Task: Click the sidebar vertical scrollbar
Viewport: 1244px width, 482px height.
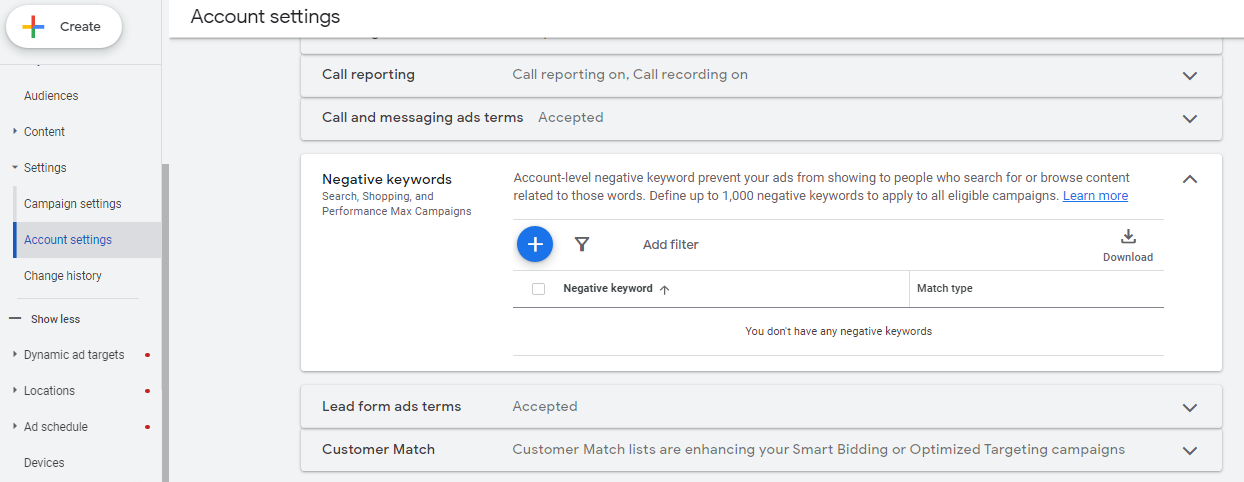Action: coord(165,320)
